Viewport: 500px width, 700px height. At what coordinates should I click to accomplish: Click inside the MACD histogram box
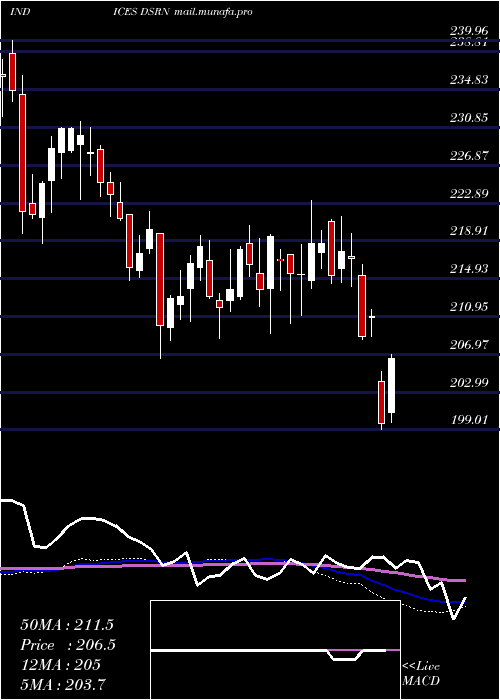click(275, 650)
